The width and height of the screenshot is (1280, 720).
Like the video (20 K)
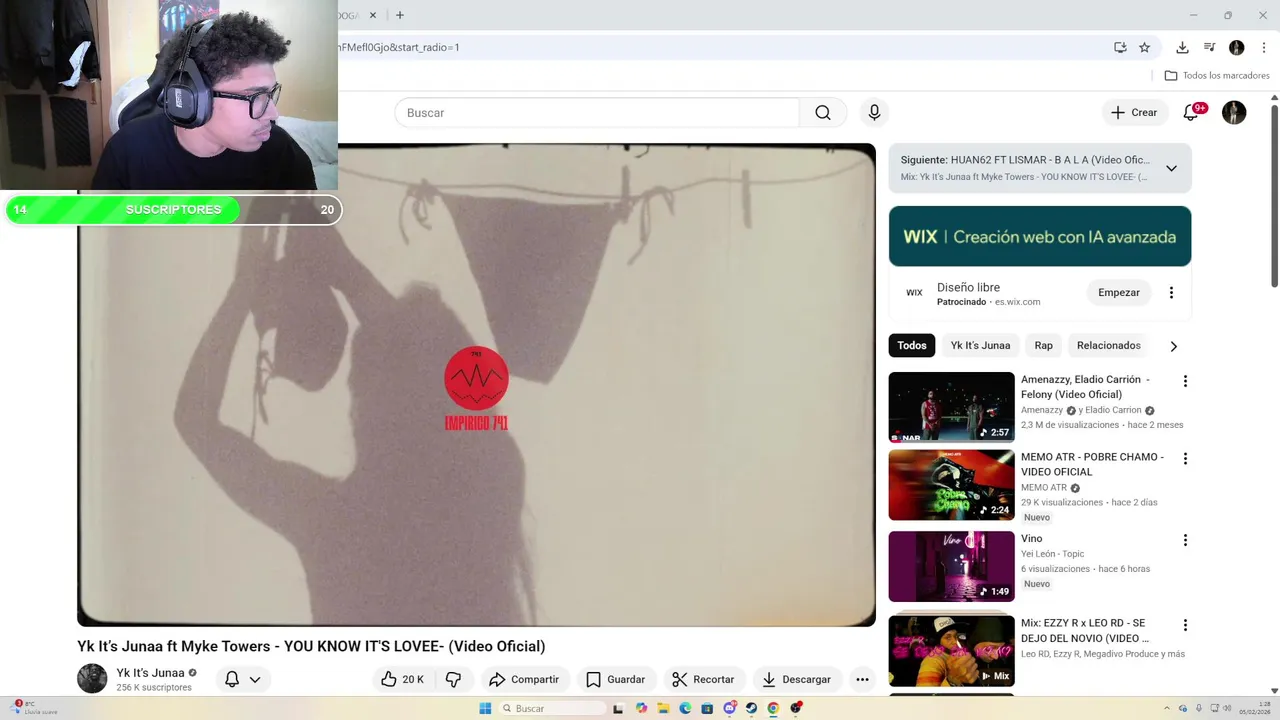coord(401,679)
